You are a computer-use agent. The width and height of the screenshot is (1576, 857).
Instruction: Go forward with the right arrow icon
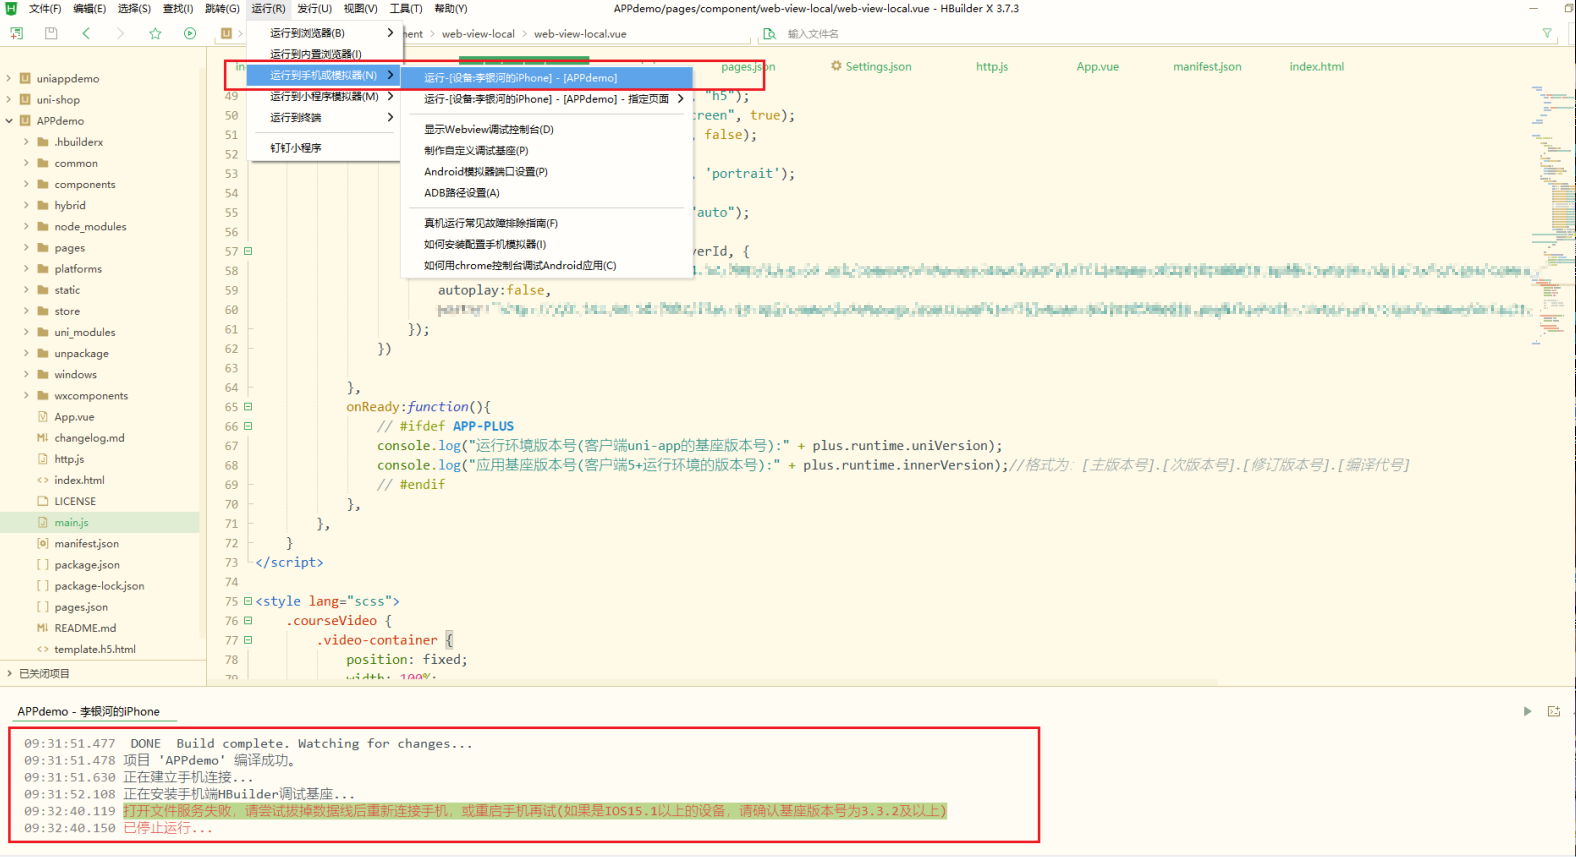[120, 33]
